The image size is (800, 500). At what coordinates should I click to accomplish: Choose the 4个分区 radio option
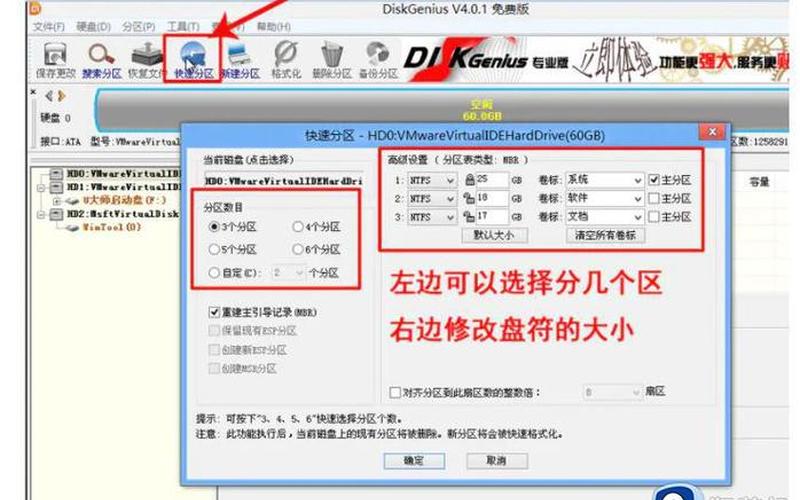[x=298, y=227]
